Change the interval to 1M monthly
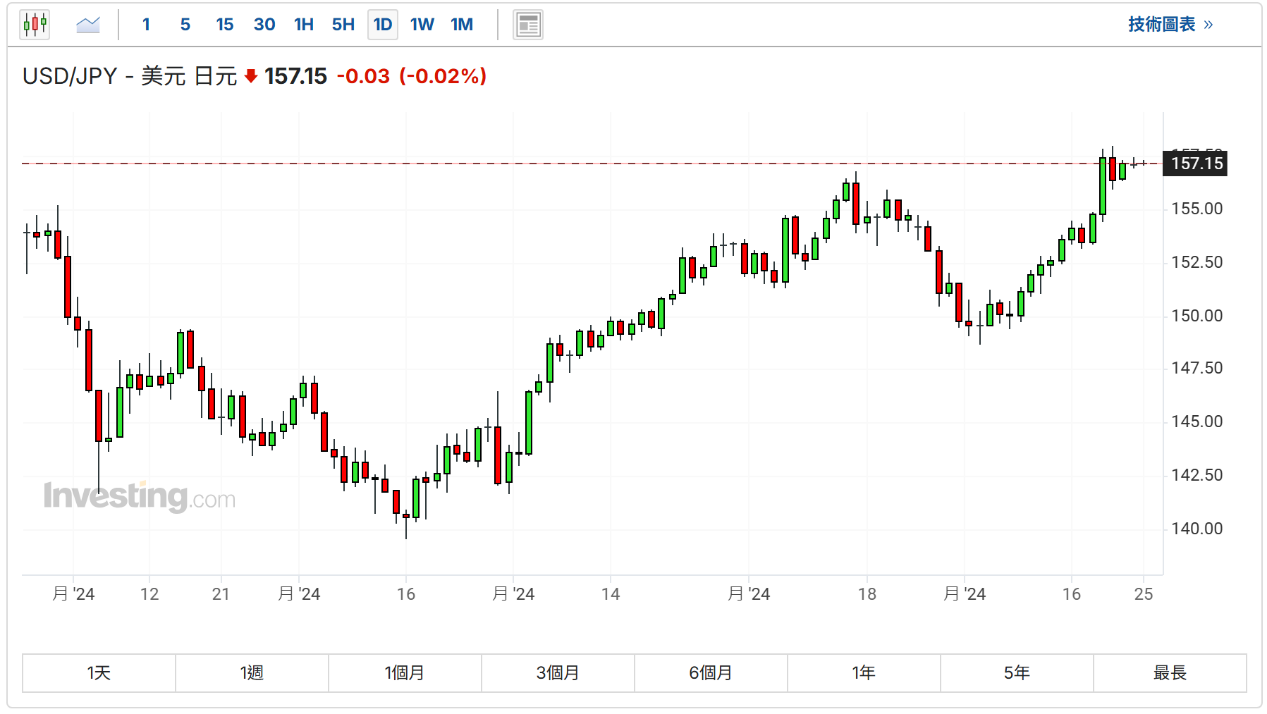1267x714 pixels. (461, 24)
